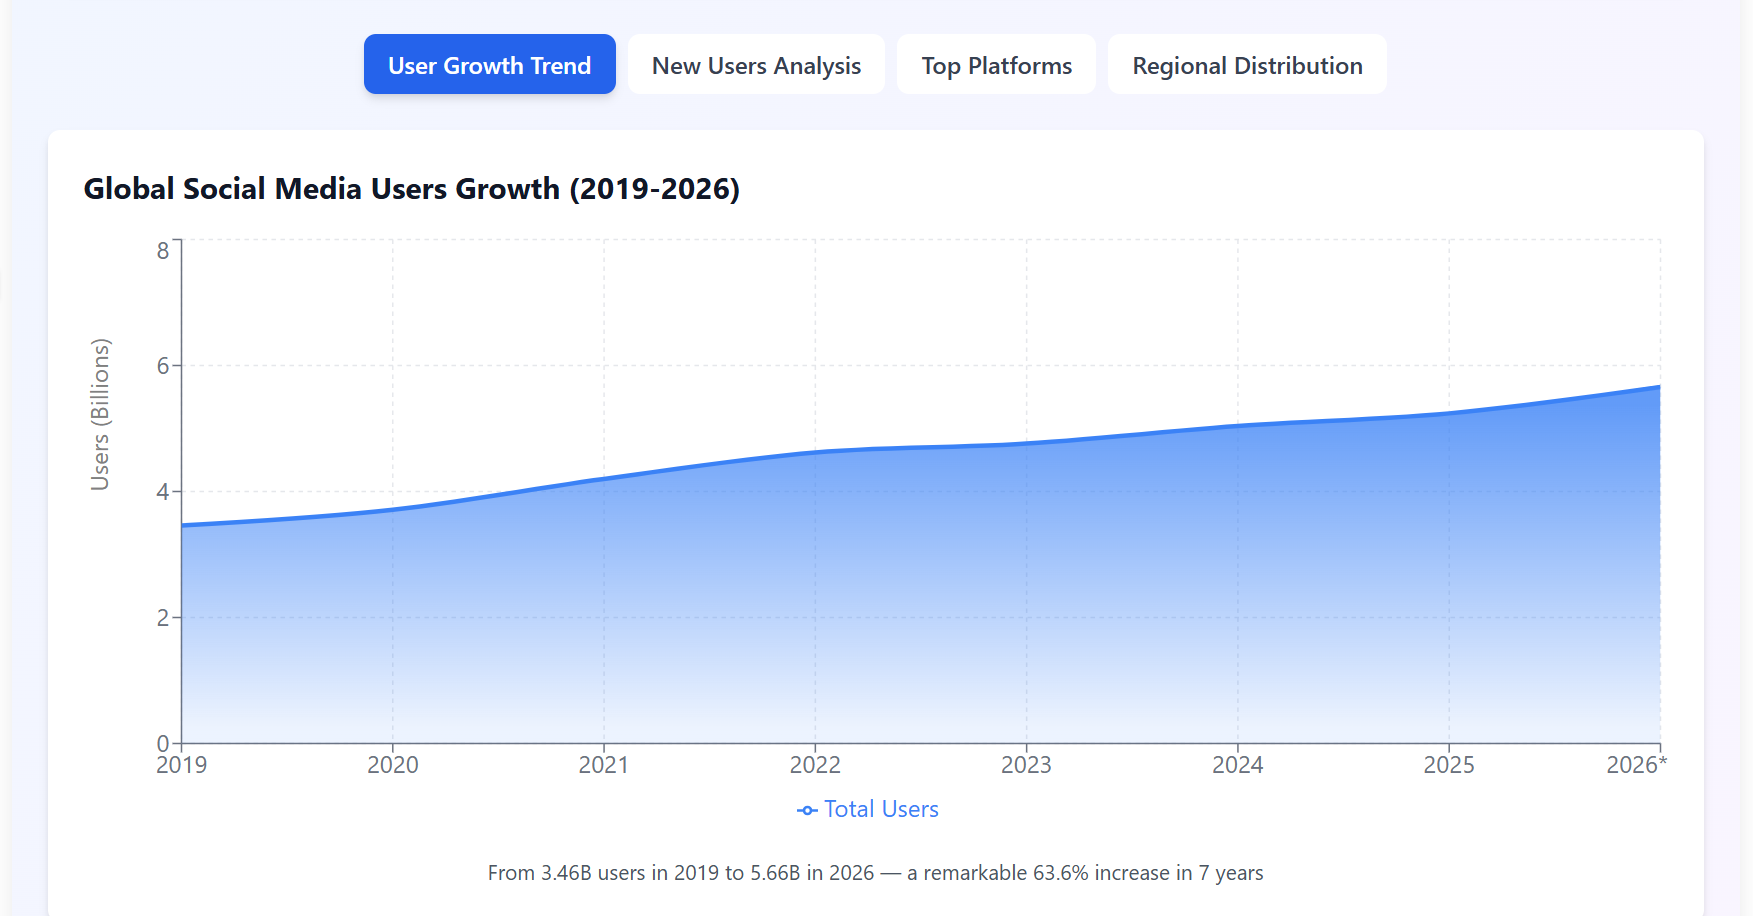Image resolution: width=1753 pixels, height=916 pixels.
Task: Click the User Growth Trend tab
Action: (x=489, y=65)
